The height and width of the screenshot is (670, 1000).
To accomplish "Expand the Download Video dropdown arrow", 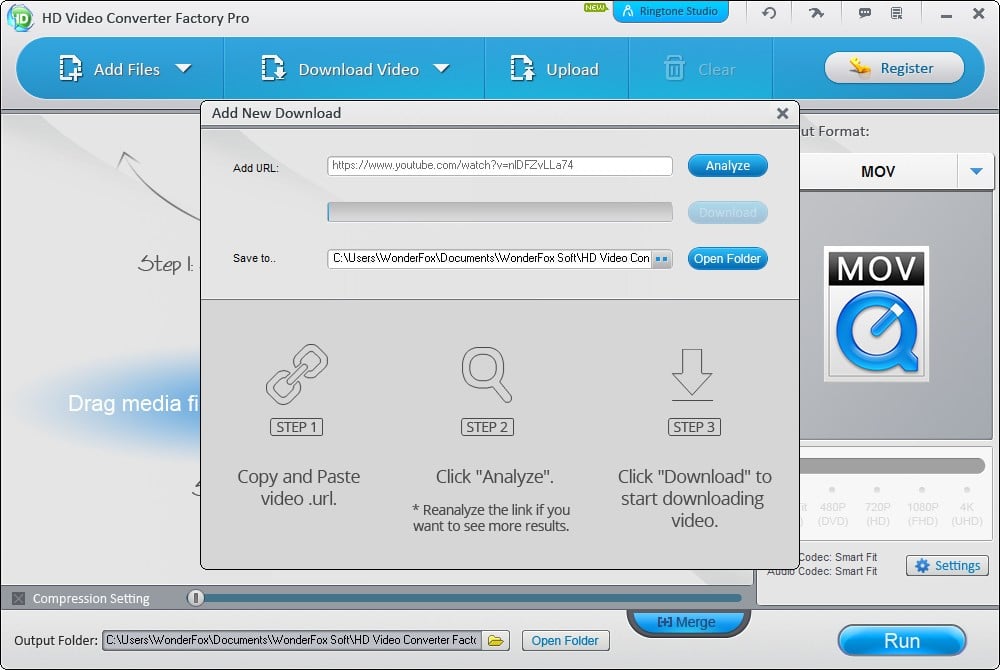I will click(x=441, y=69).
